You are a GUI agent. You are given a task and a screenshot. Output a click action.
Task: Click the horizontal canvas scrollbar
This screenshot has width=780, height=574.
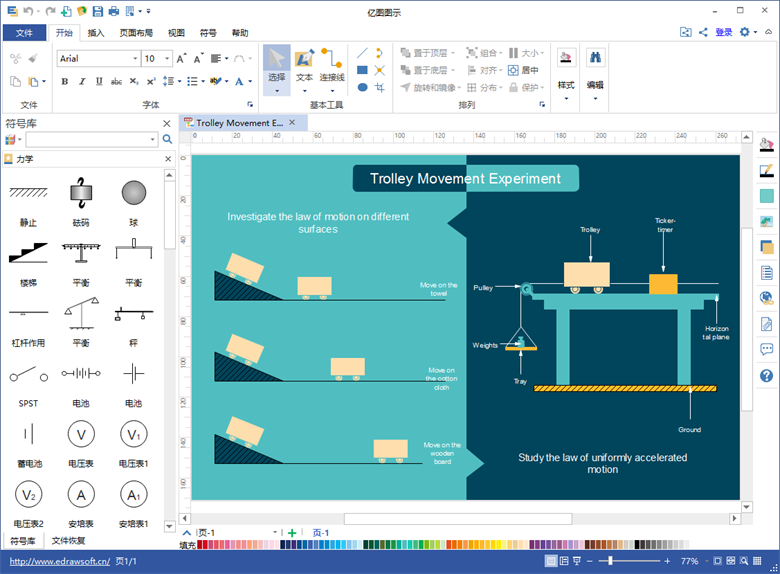tap(458, 519)
